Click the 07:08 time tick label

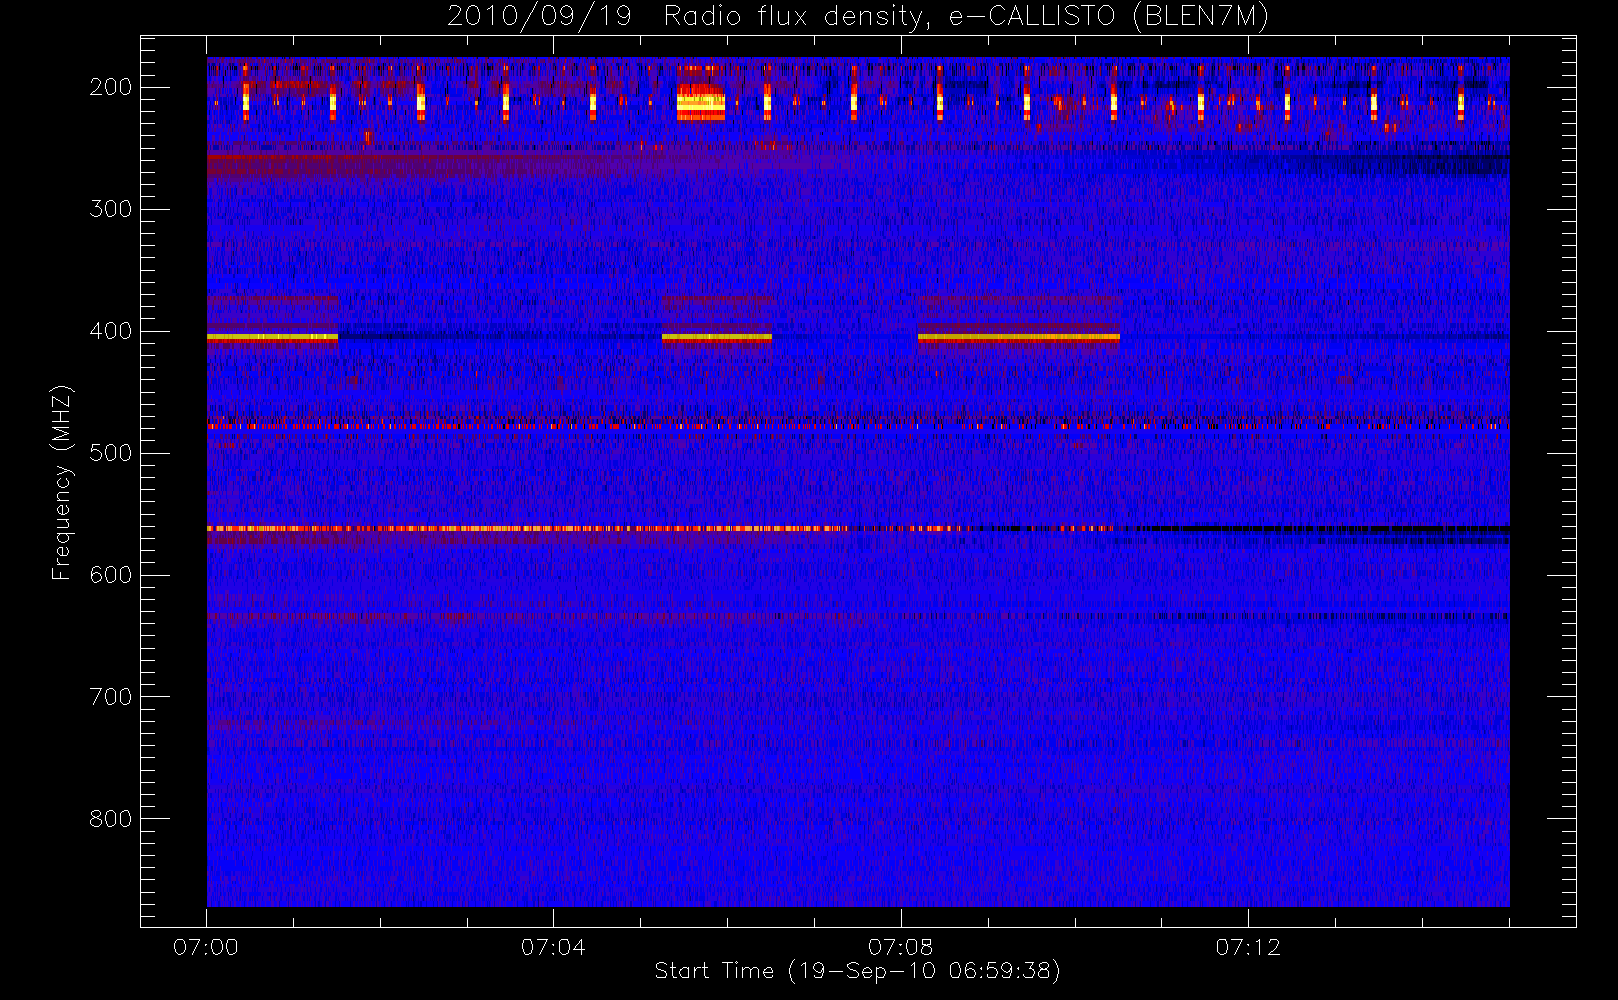pyautogui.click(x=900, y=947)
